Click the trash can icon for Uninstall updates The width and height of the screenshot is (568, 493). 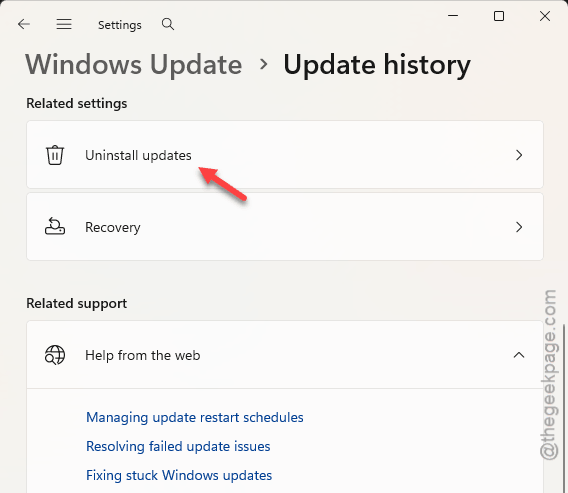tap(55, 155)
